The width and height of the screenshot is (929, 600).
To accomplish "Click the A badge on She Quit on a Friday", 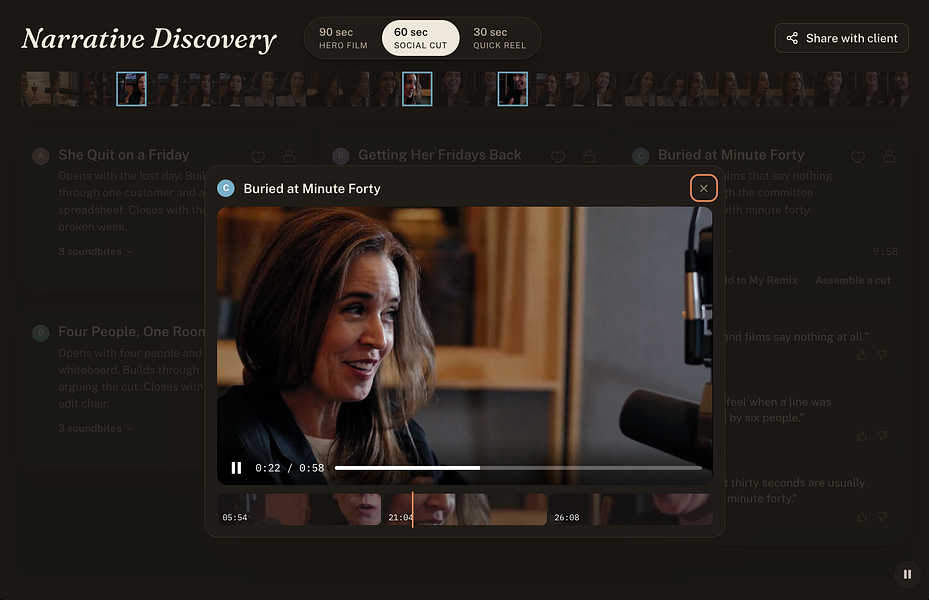I will [41, 156].
